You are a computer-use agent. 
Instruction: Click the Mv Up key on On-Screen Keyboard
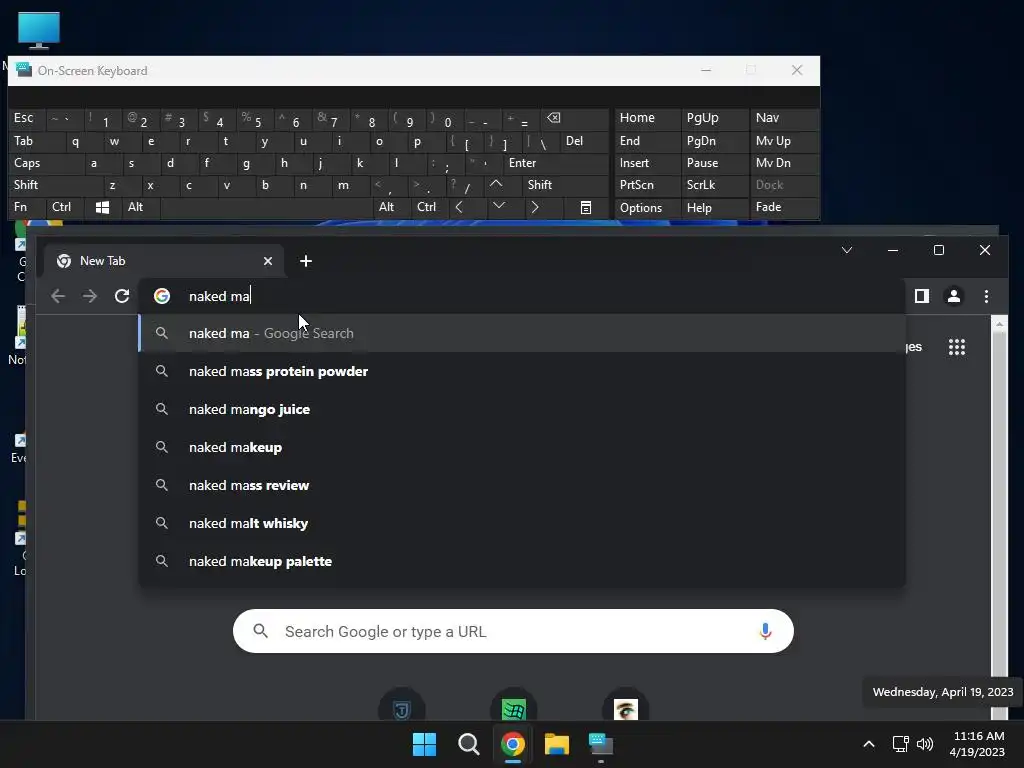784,141
